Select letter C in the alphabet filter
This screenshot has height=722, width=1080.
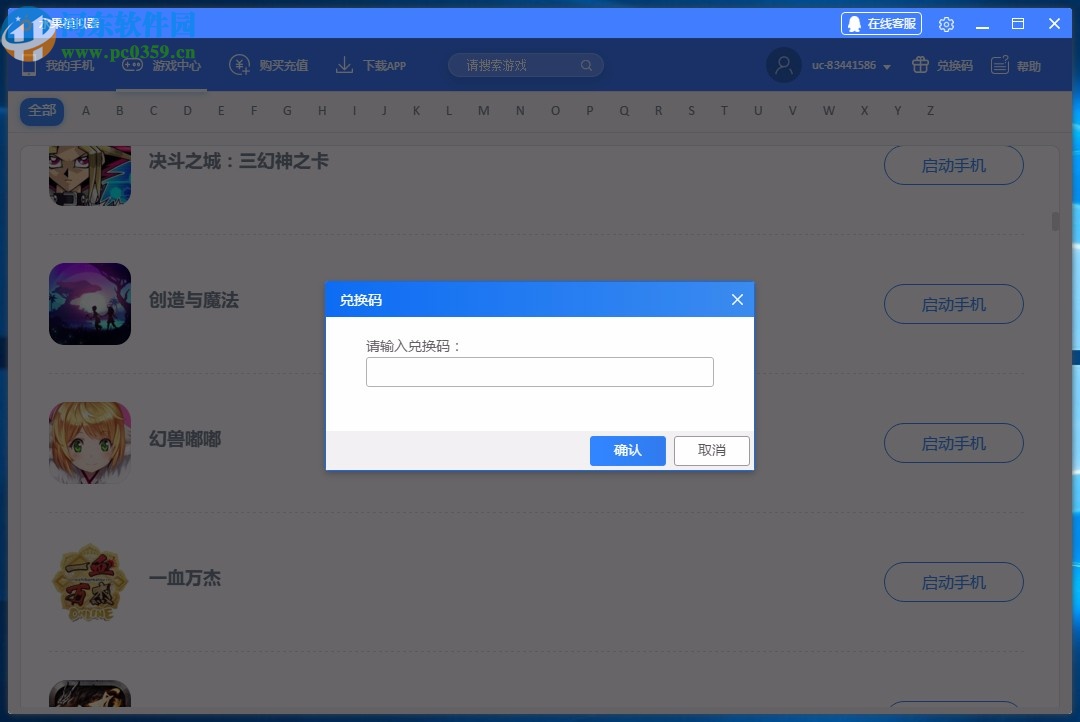pos(153,111)
